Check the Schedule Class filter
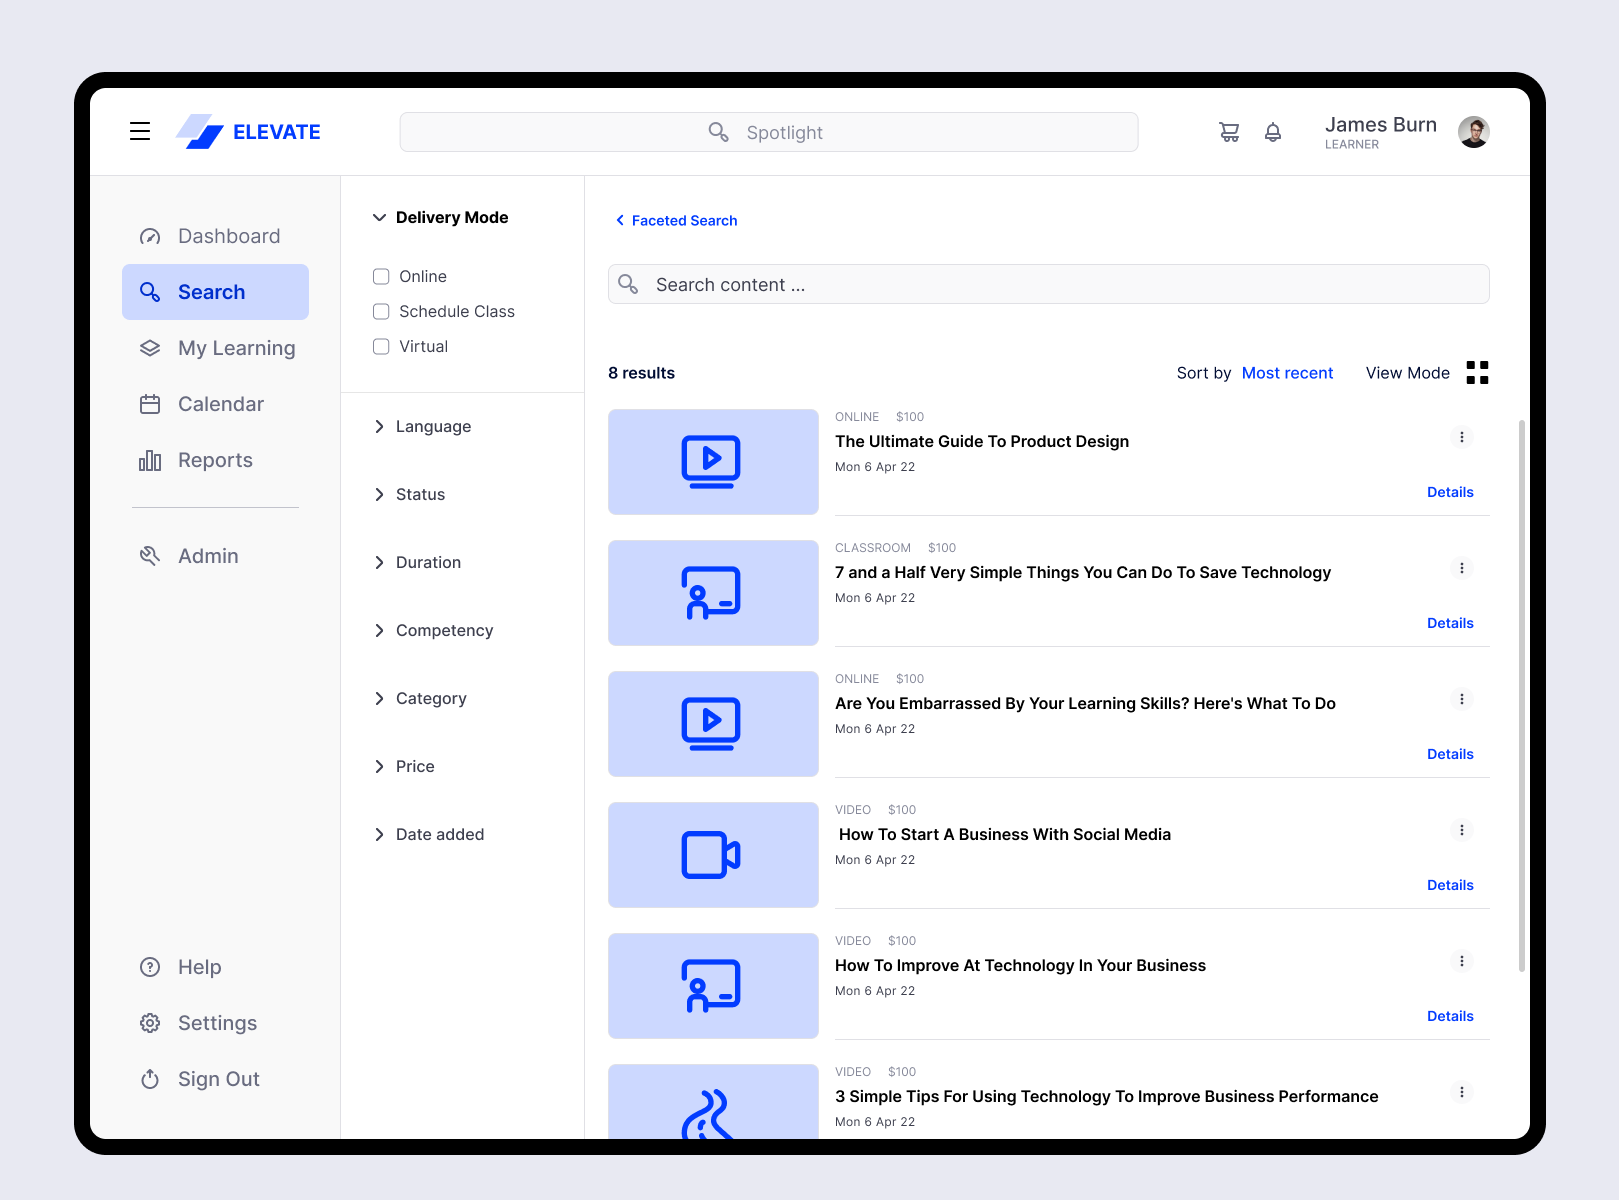1619x1200 pixels. click(381, 311)
